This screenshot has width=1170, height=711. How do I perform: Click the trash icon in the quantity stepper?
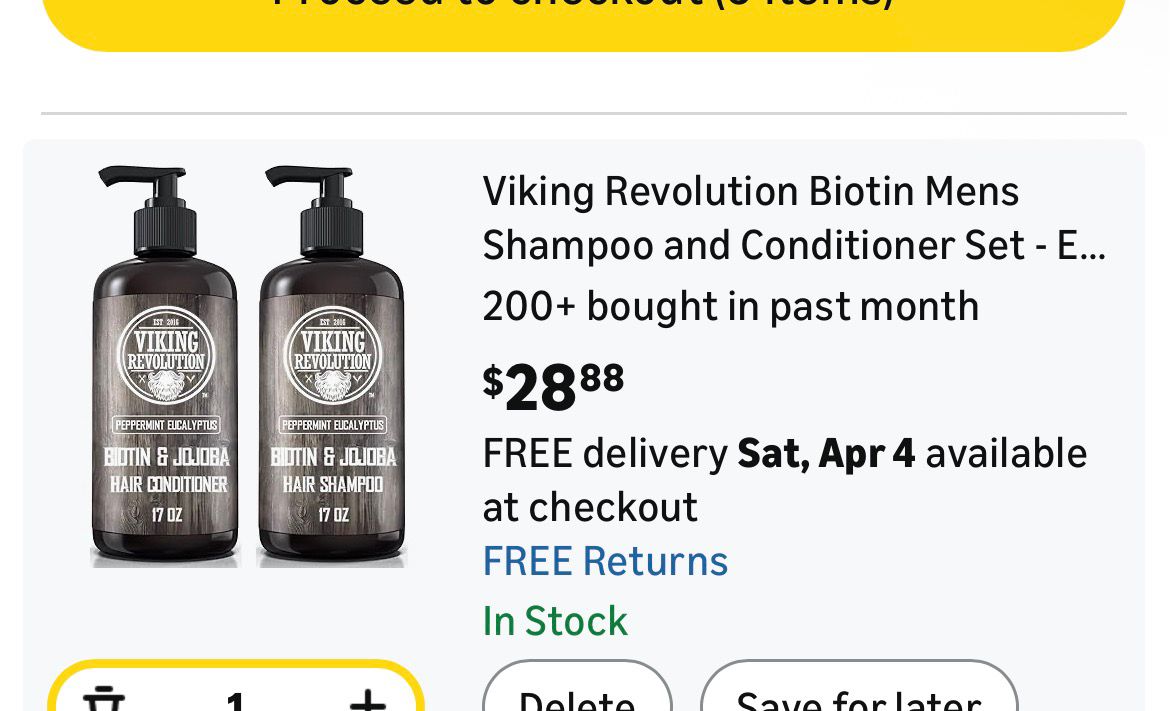[98, 700]
